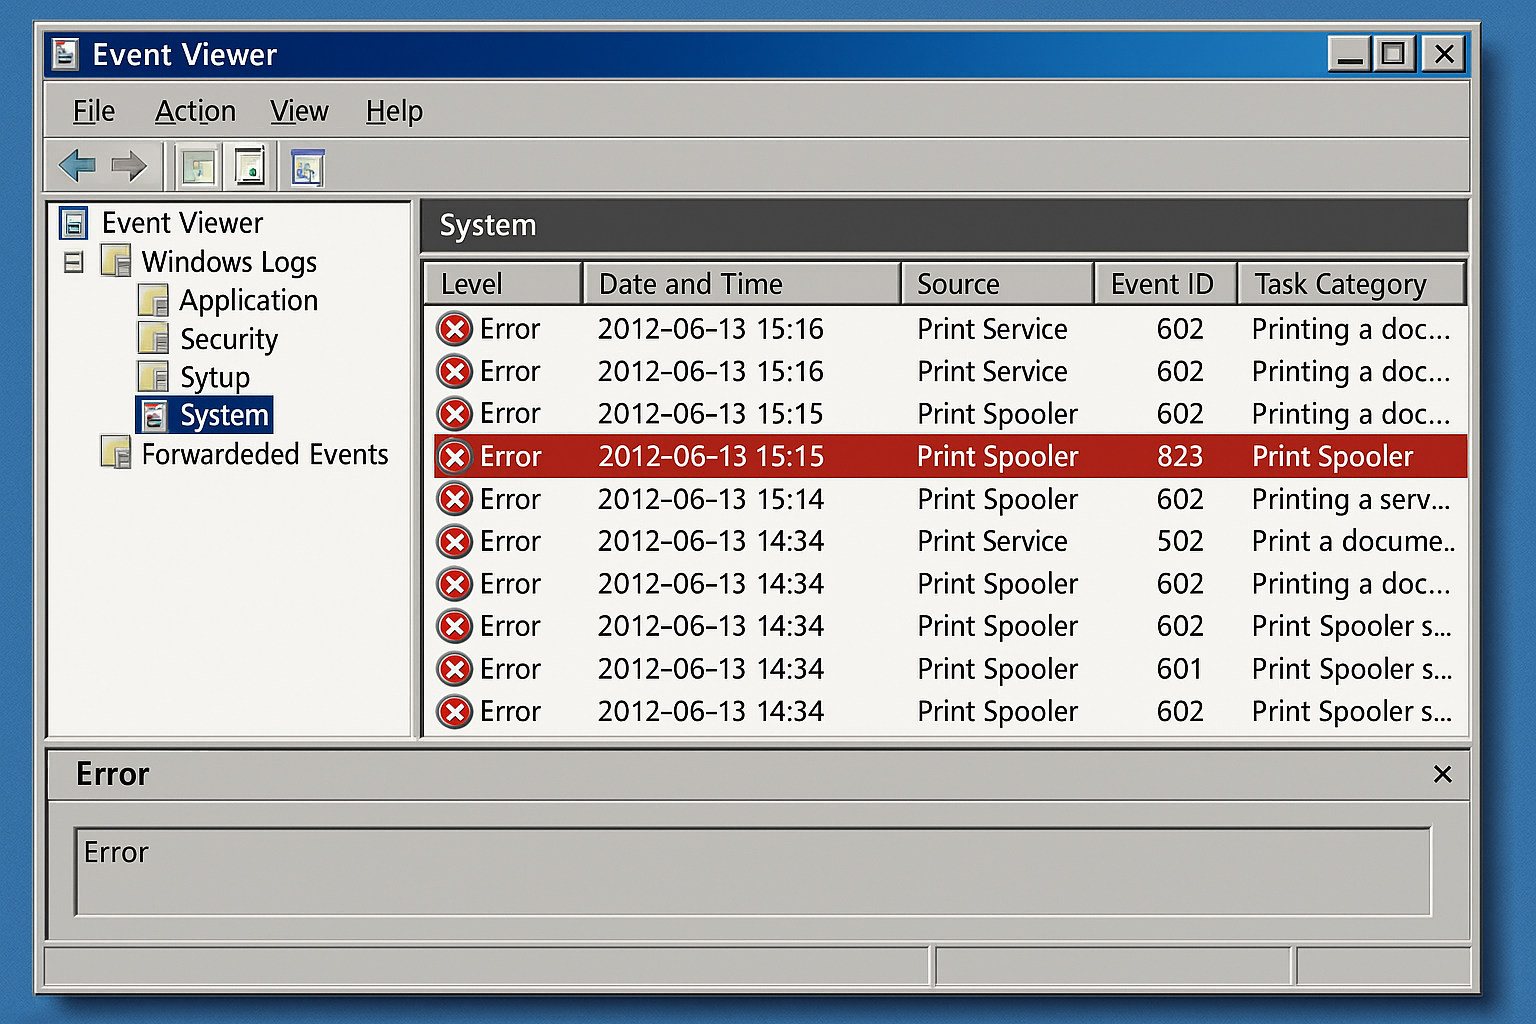Image resolution: width=1536 pixels, height=1024 pixels.
Task: Select the Application log in the sidebar
Action: pos(248,300)
